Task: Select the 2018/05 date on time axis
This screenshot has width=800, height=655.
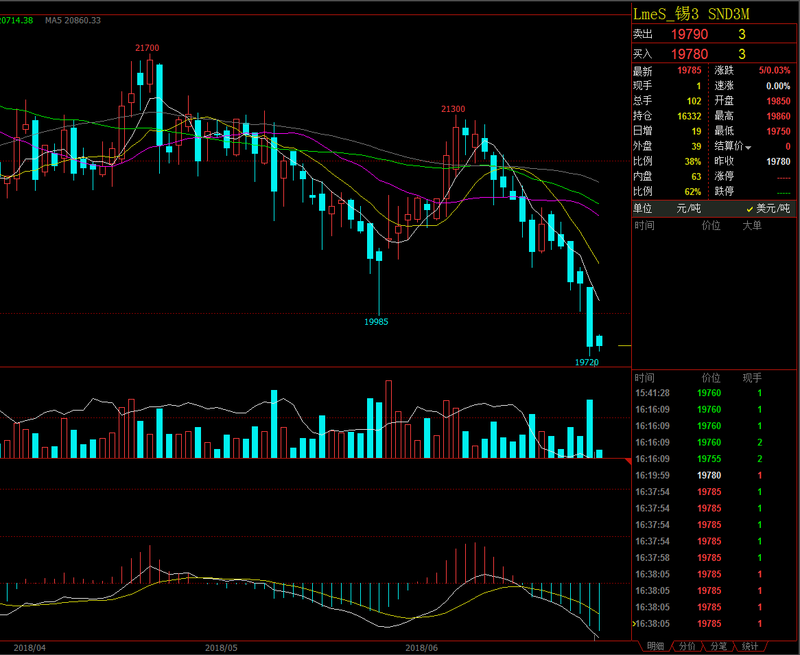Action: (x=221, y=647)
